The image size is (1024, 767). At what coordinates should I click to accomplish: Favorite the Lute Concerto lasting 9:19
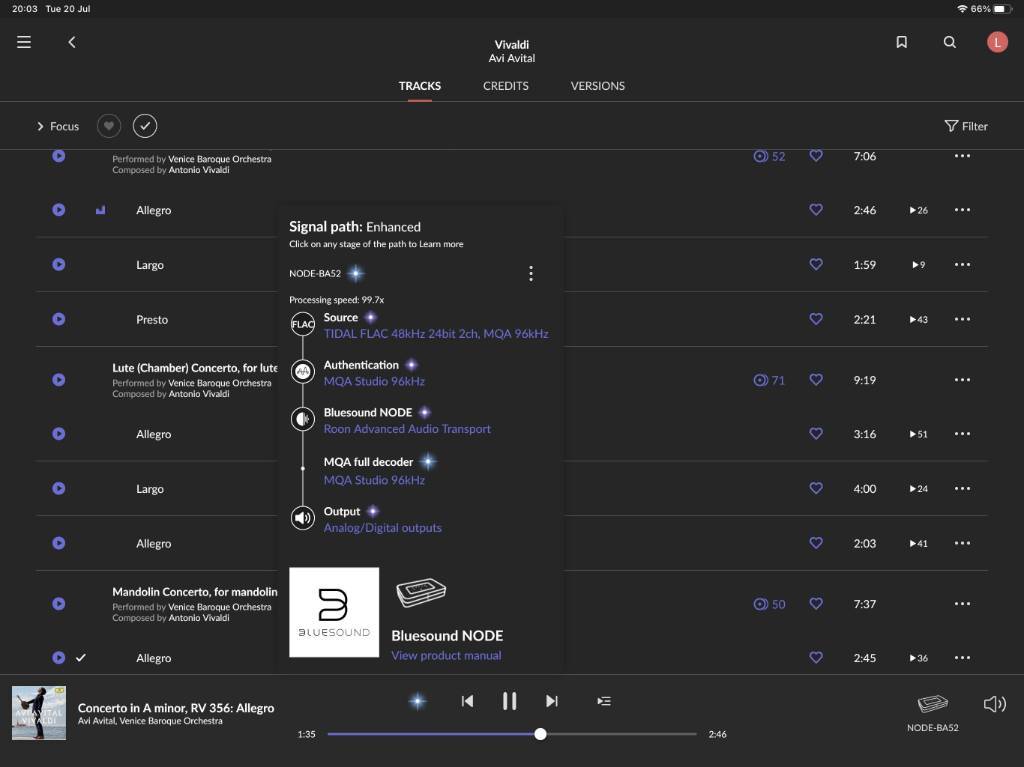point(816,380)
